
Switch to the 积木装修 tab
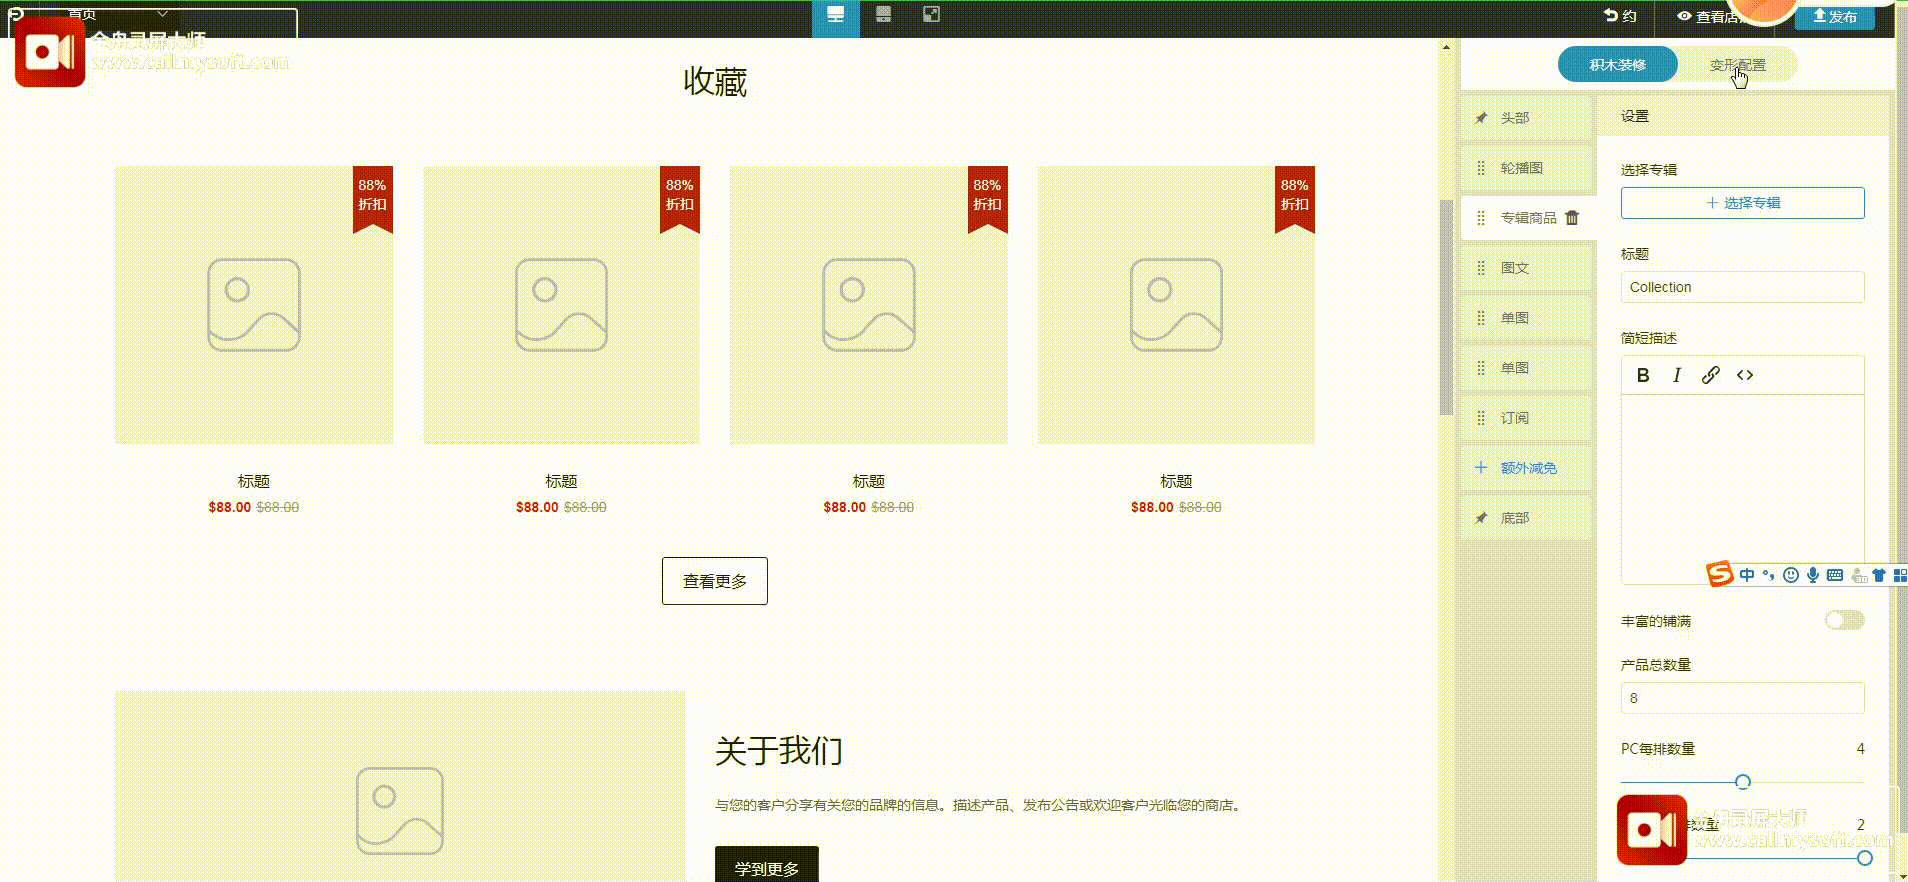pyautogui.click(x=1617, y=65)
